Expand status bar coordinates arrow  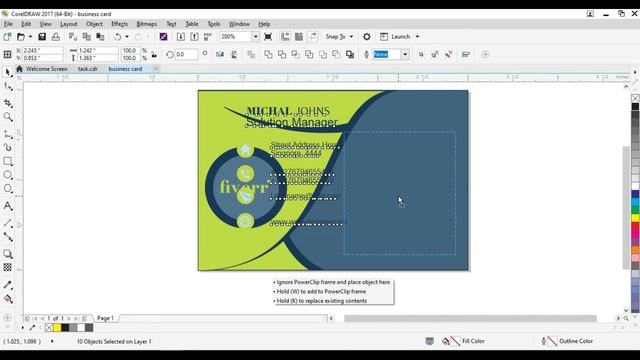click(52, 341)
